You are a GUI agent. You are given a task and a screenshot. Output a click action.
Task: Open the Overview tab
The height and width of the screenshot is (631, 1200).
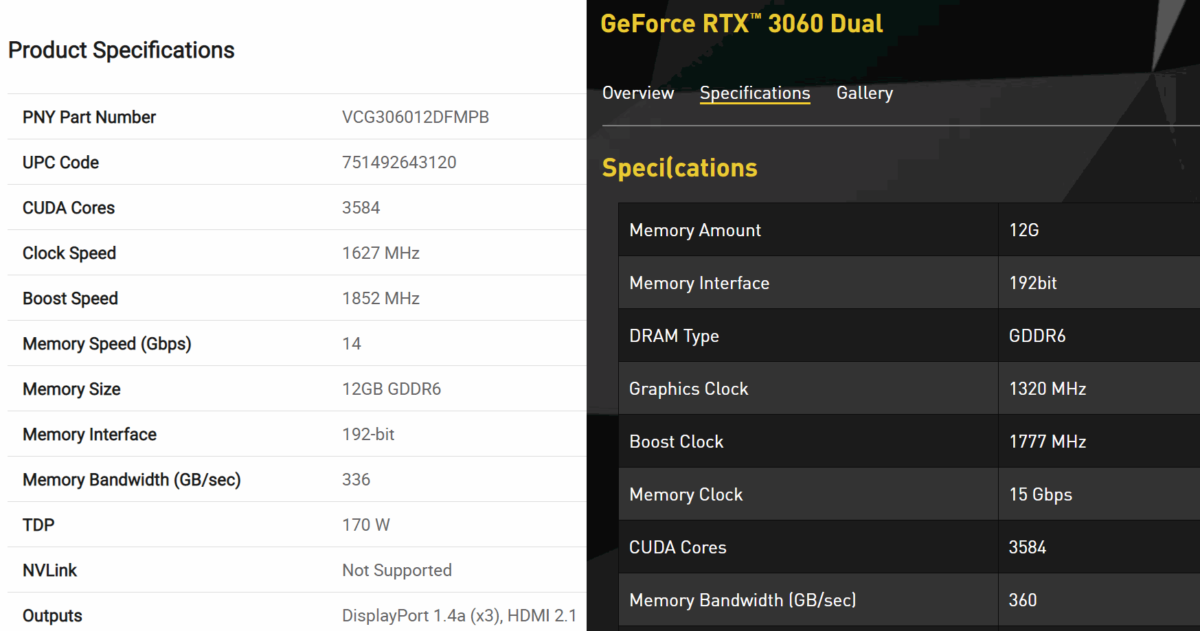(x=638, y=93)
